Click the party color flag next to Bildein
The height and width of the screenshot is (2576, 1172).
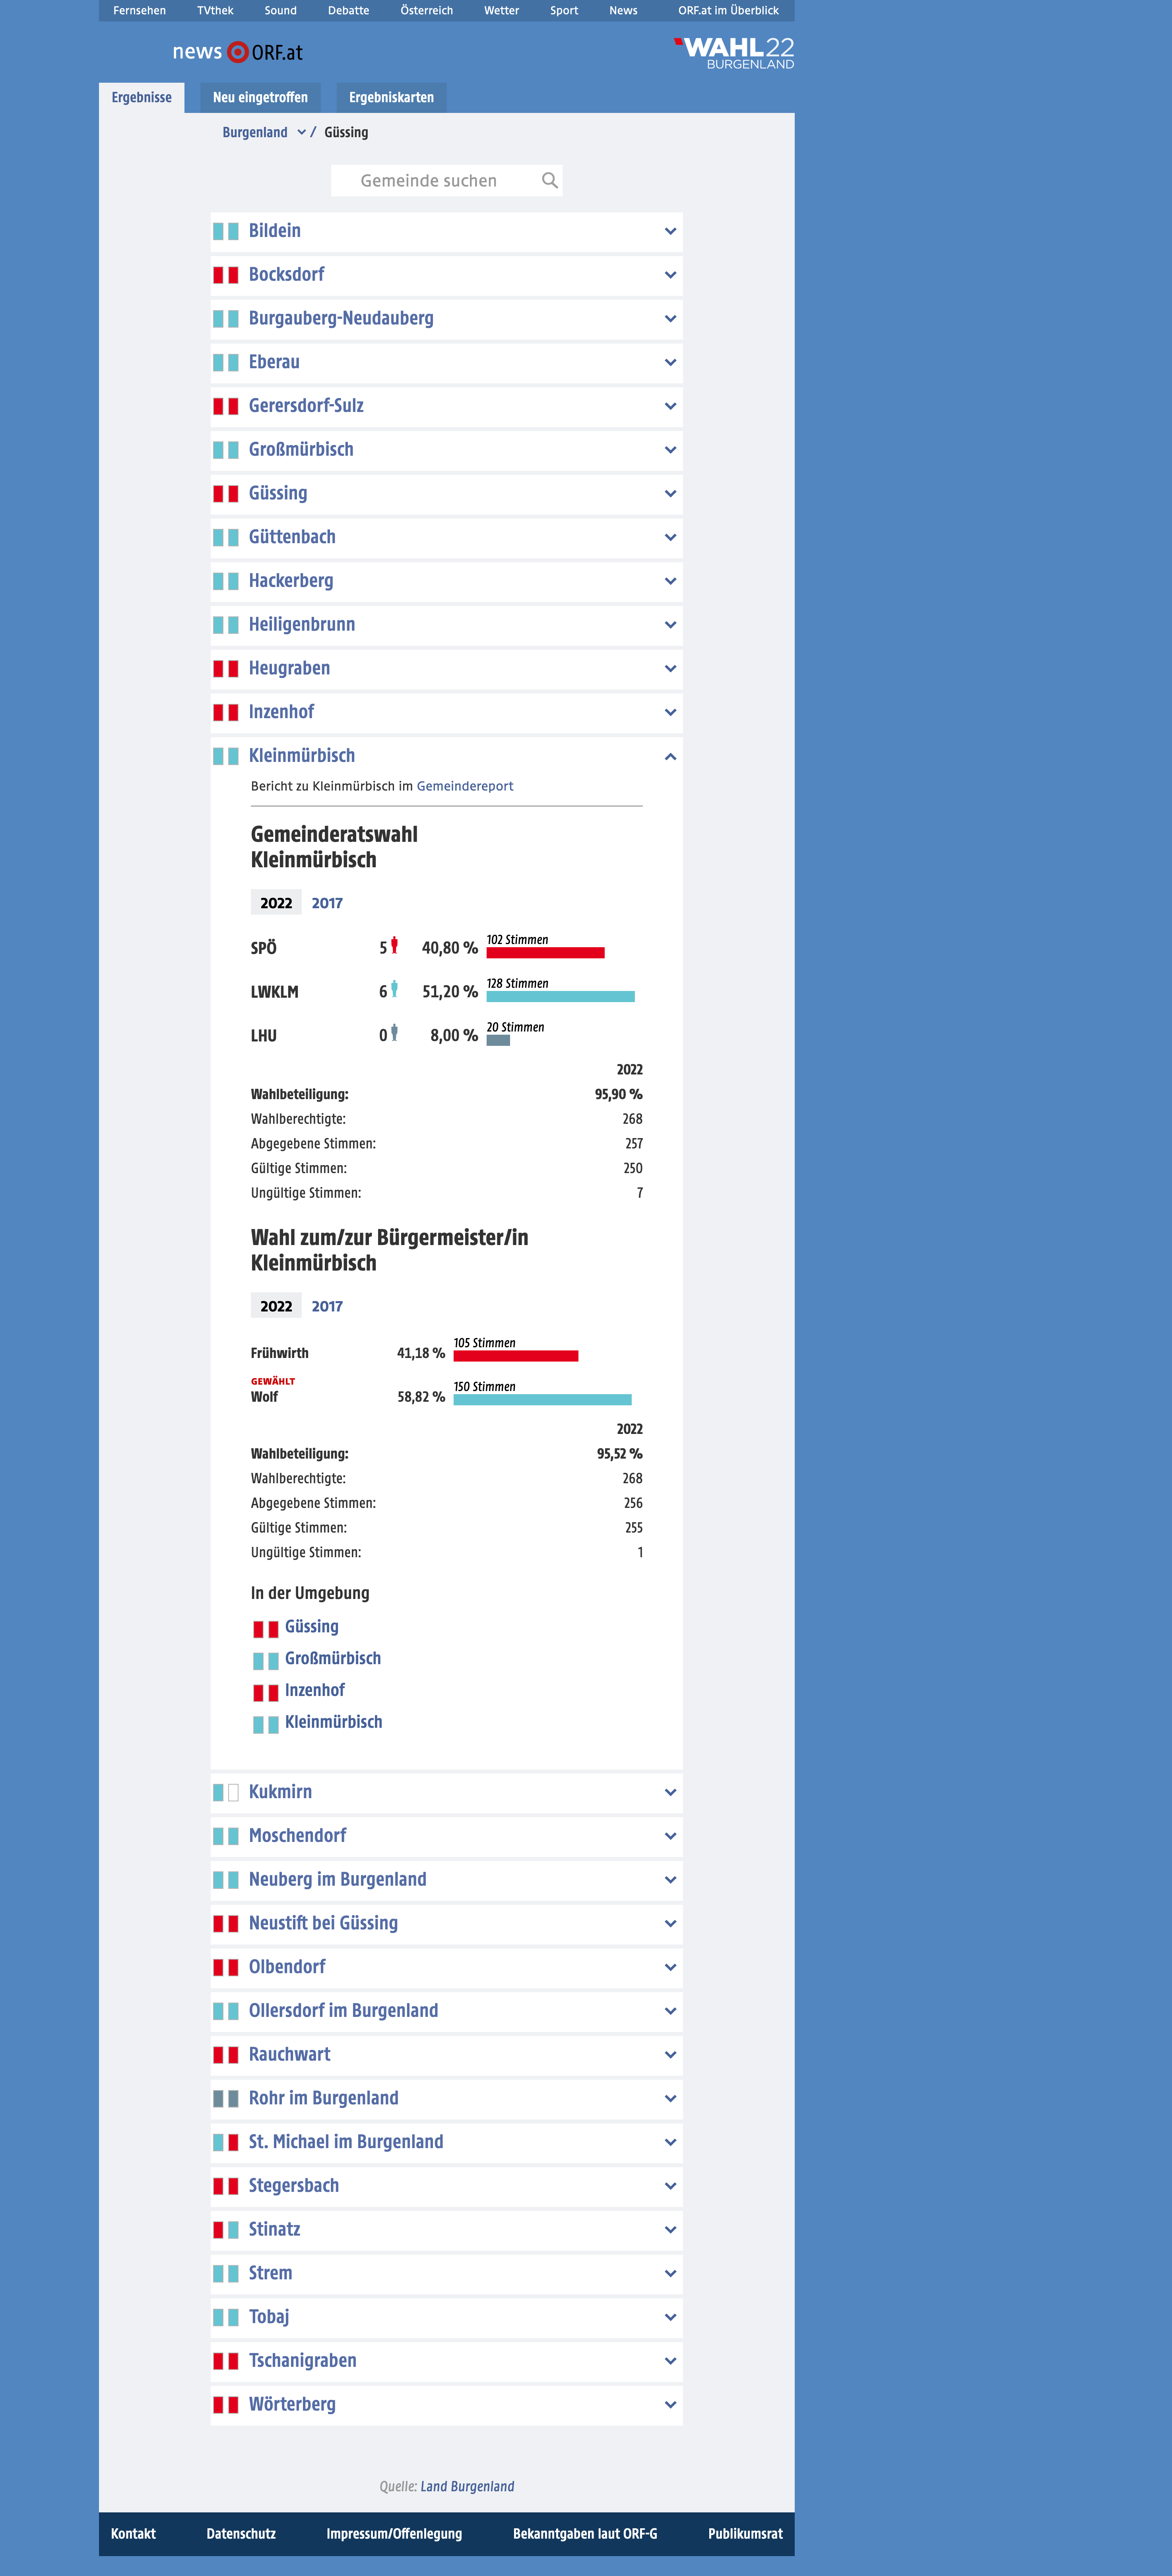(x=225, y=231)
